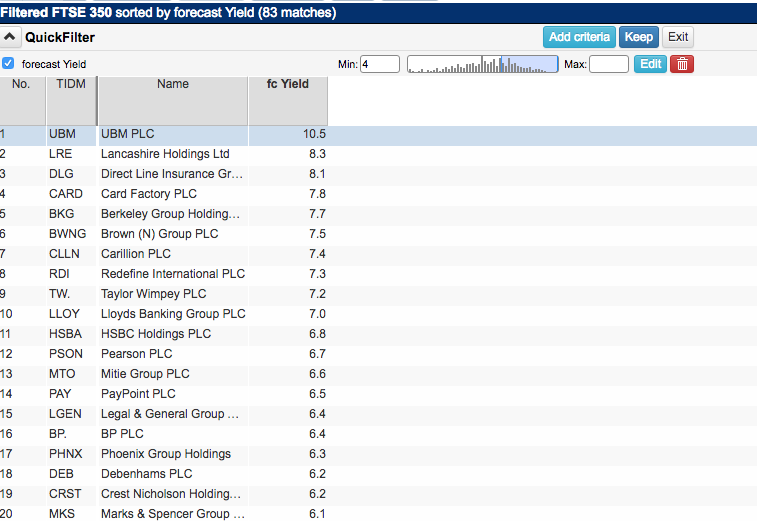Image resolution: width=757 pixels, height=521 pixels.
Task: Select Card Factory PLC
Action: pos(149,194)
